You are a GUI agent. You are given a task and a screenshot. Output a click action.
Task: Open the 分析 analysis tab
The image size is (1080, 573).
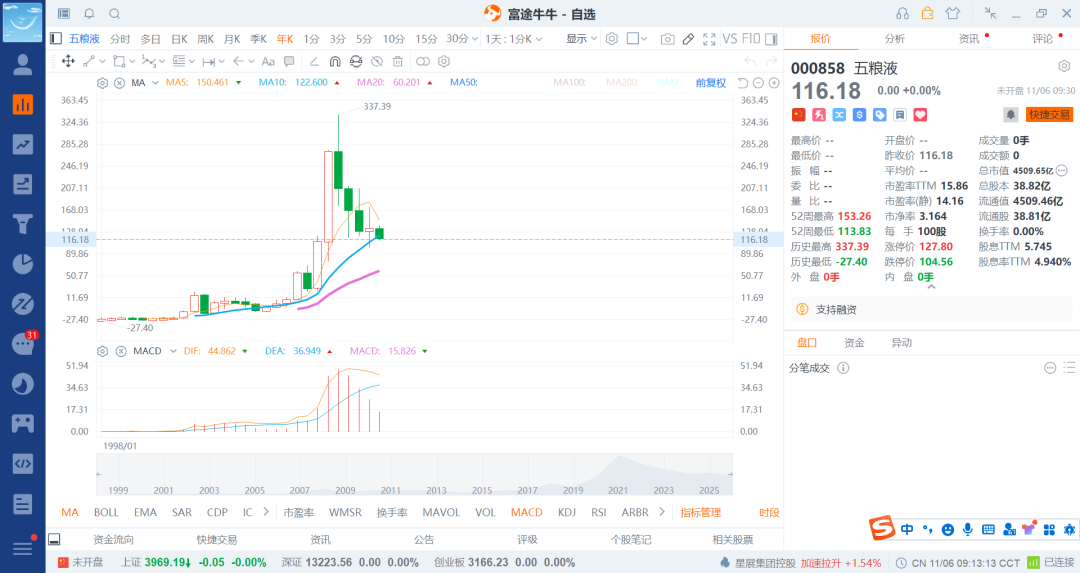(895, 39)
